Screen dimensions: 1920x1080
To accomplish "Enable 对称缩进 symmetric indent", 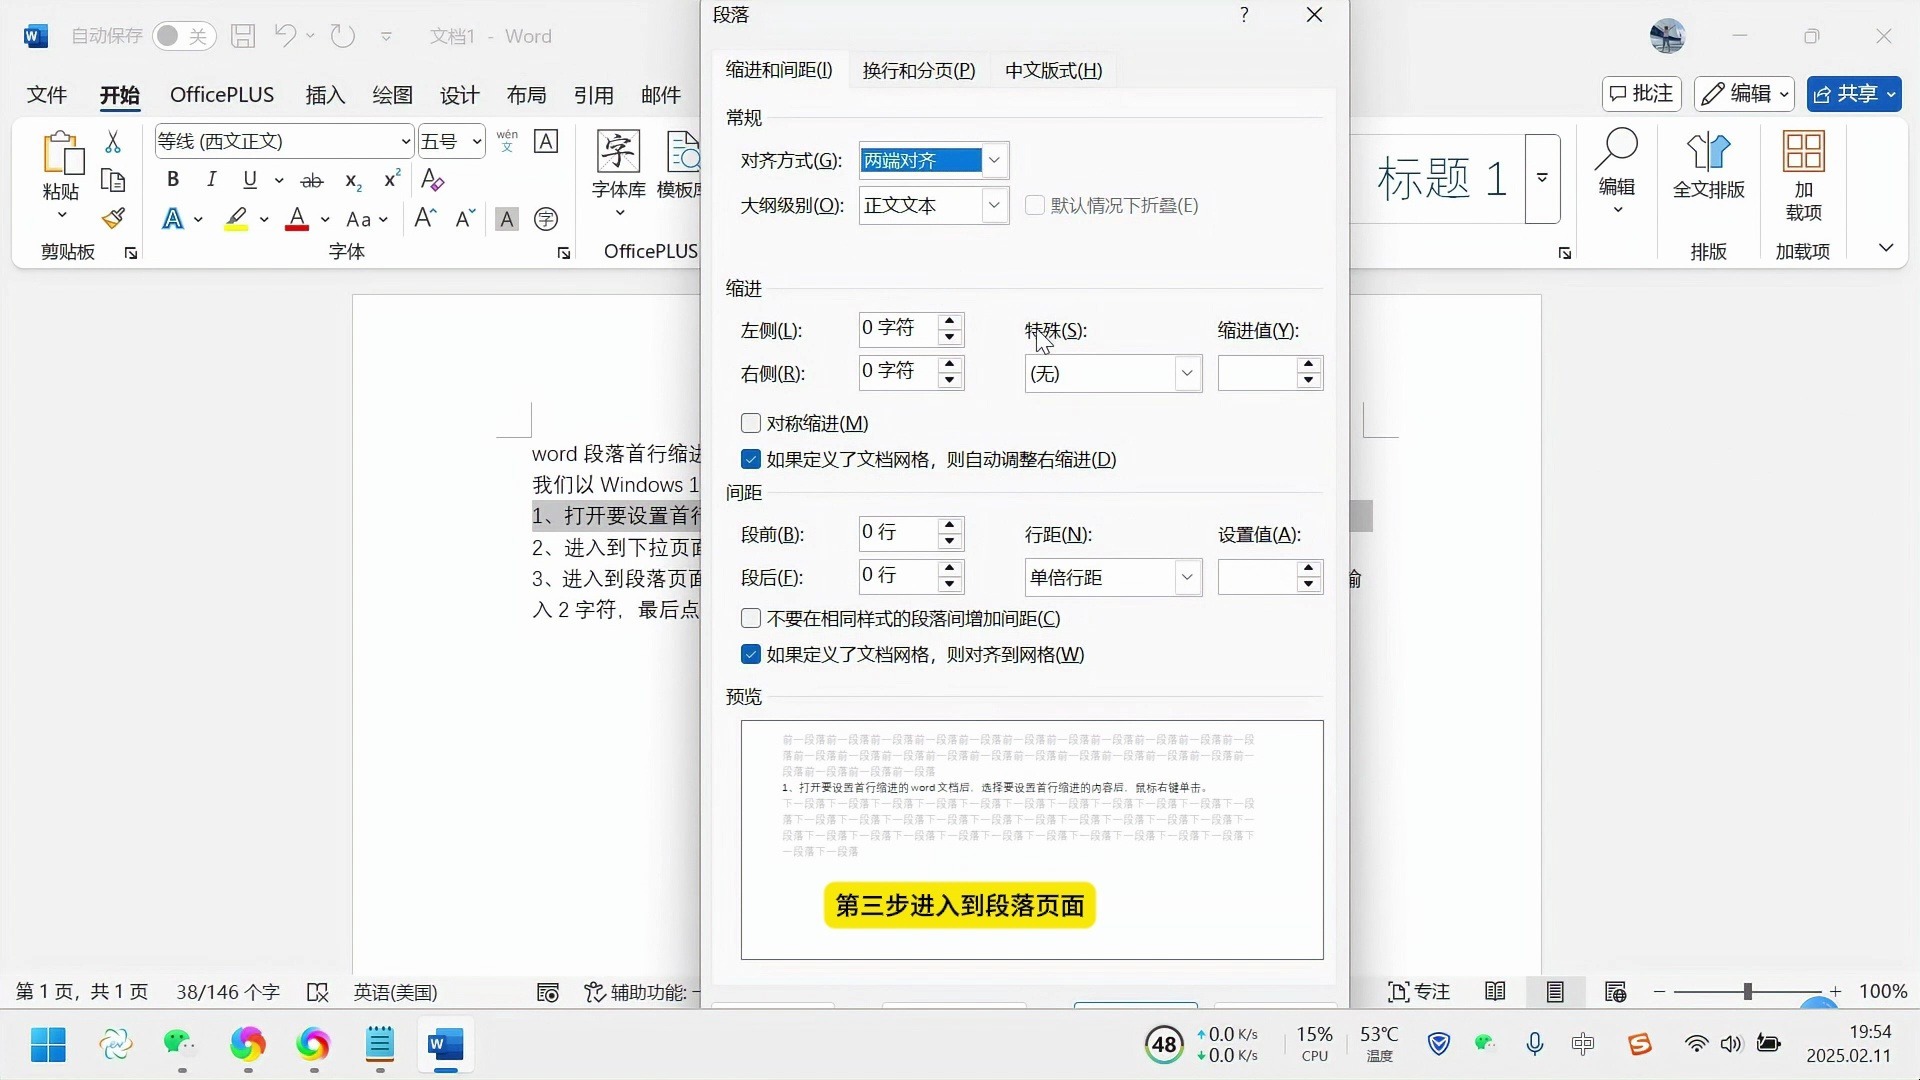I will [751, 422].
